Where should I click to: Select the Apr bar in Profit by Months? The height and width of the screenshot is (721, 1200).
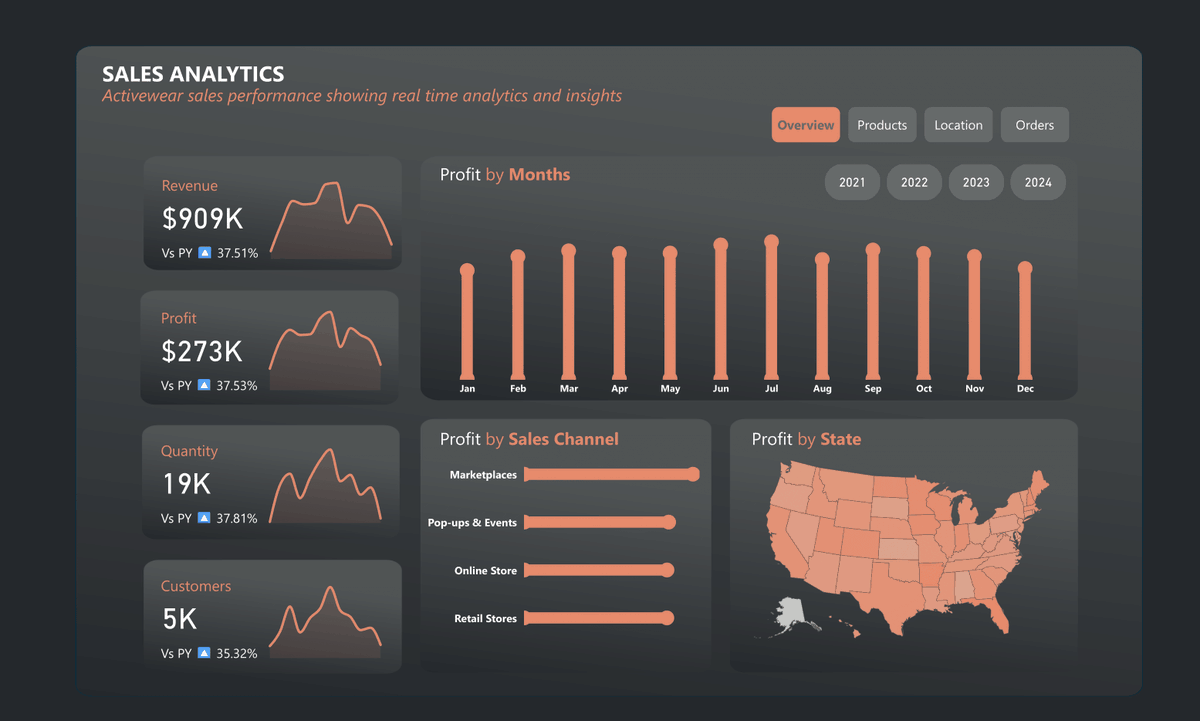(619, 315)
